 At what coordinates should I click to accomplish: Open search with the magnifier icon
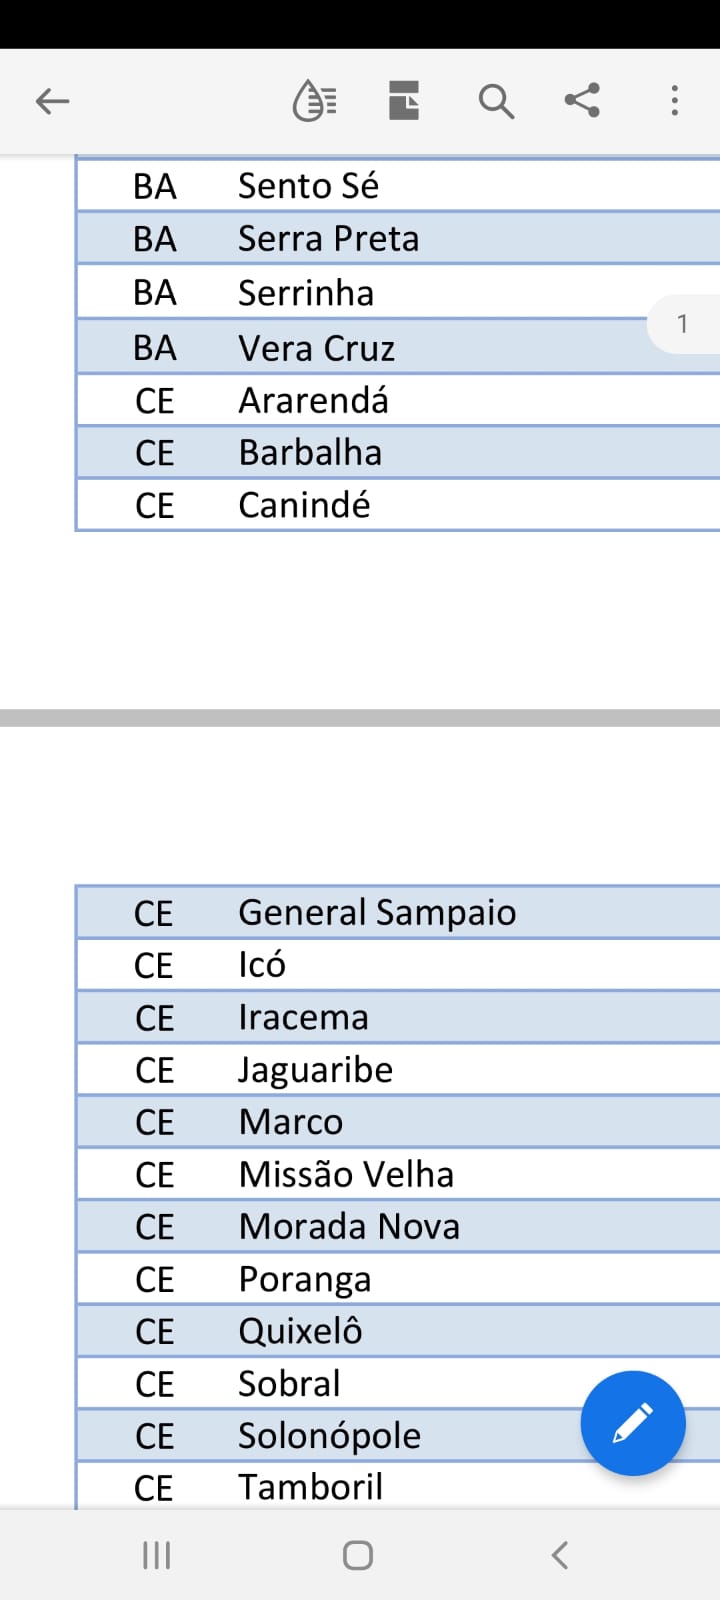(496, 101)
